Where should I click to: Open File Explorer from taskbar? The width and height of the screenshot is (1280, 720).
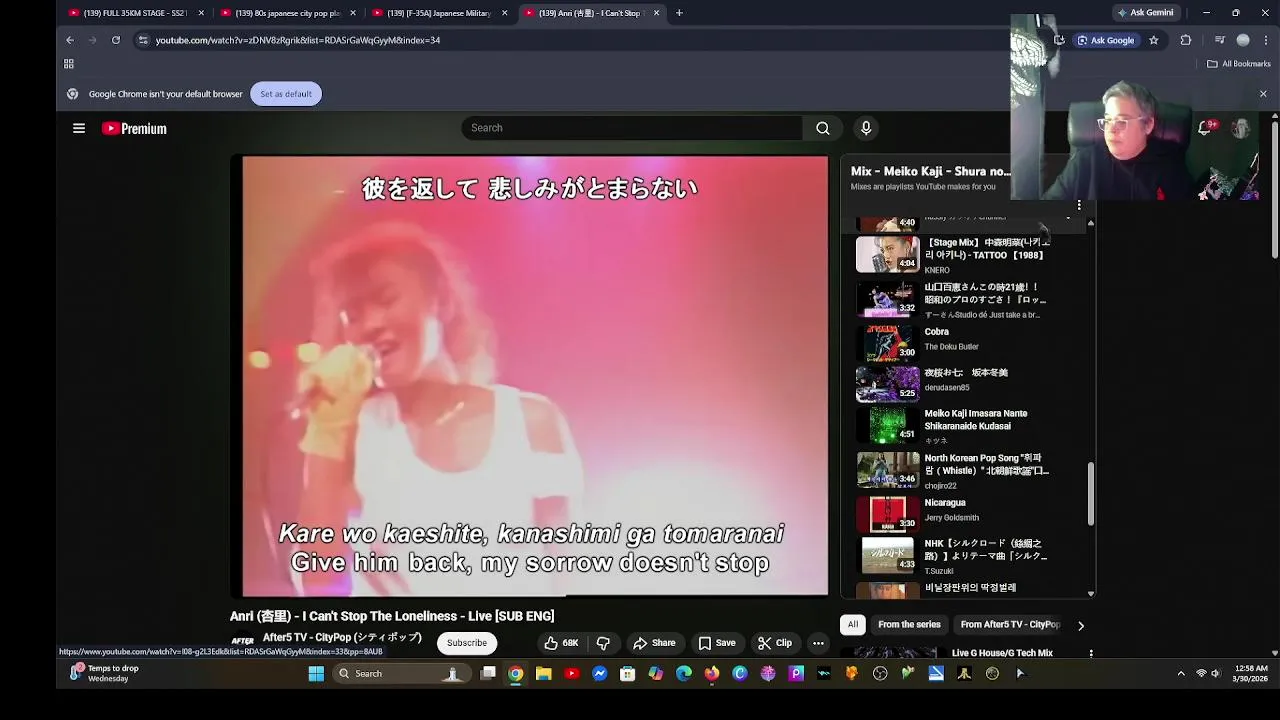tap(543, 673)
